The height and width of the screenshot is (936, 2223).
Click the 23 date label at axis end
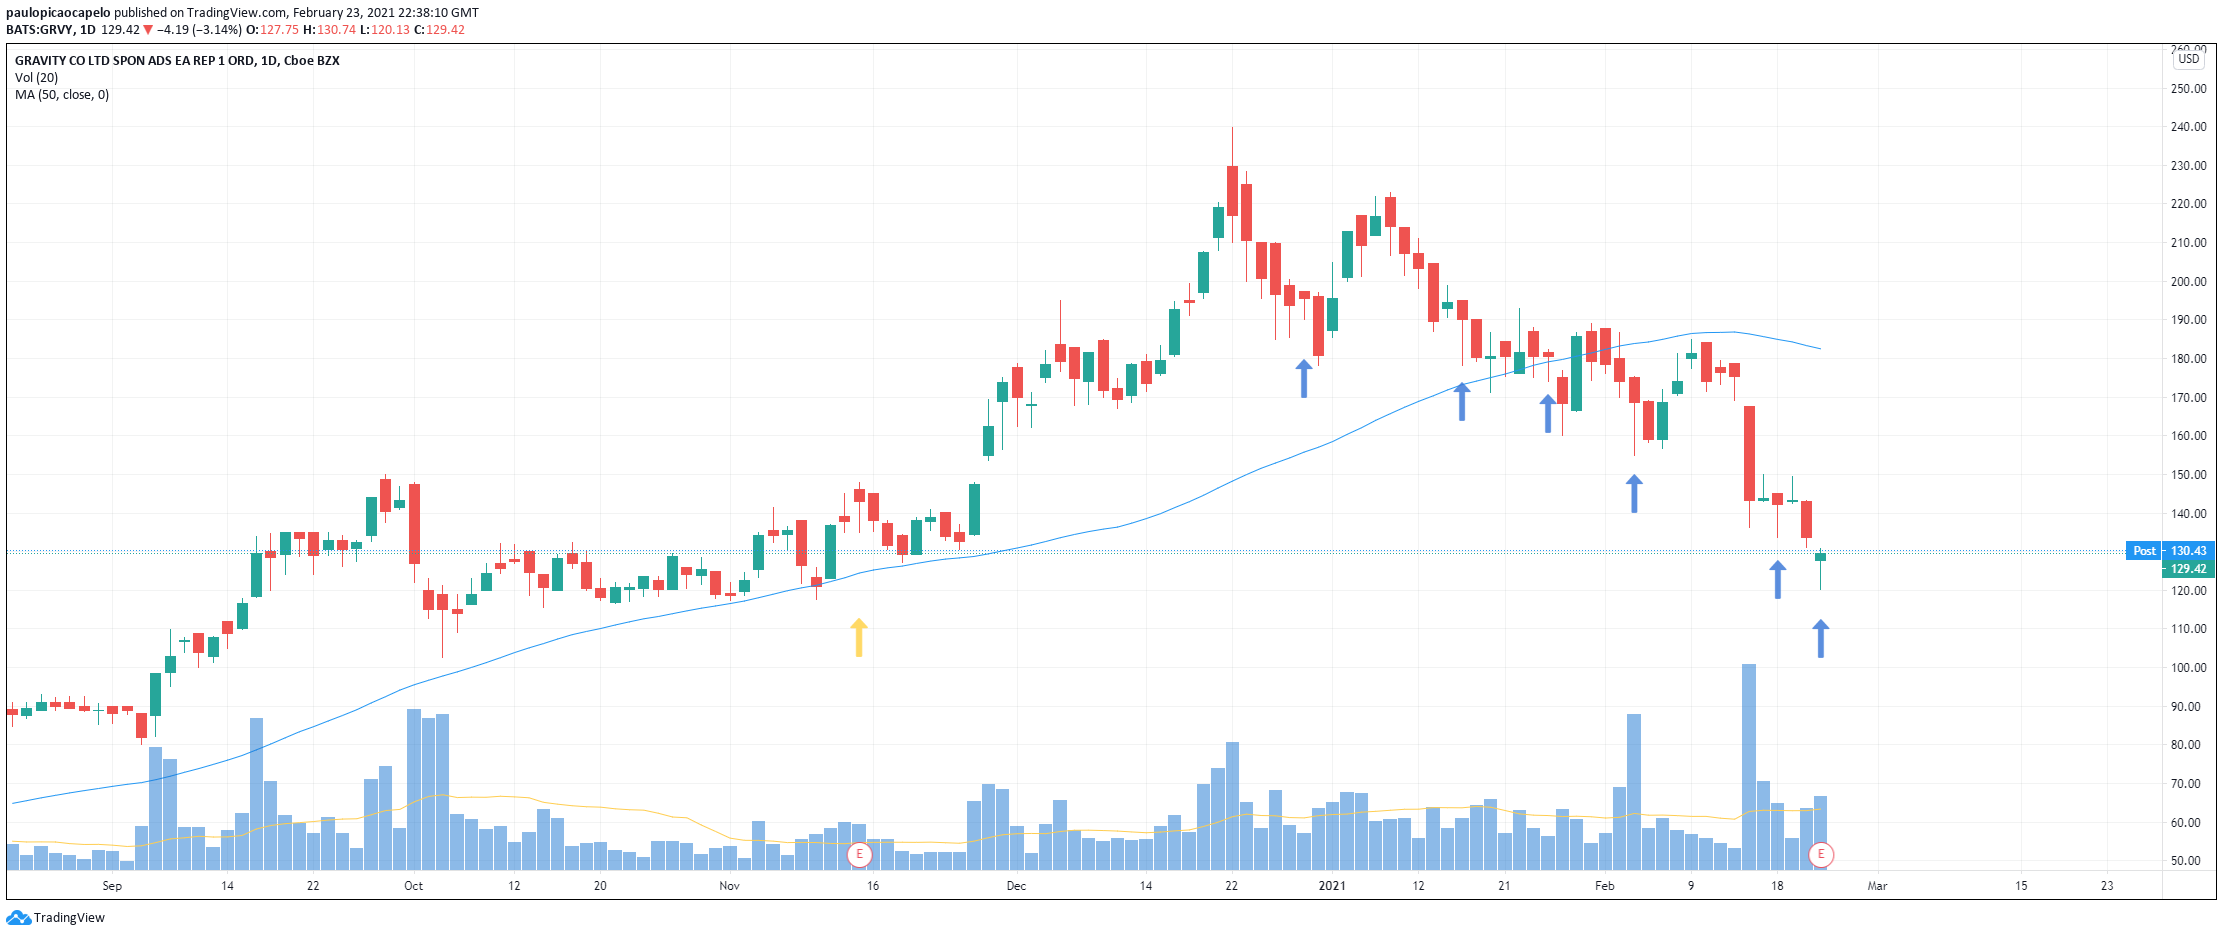pyautogui.click(x=2107, y=886)
